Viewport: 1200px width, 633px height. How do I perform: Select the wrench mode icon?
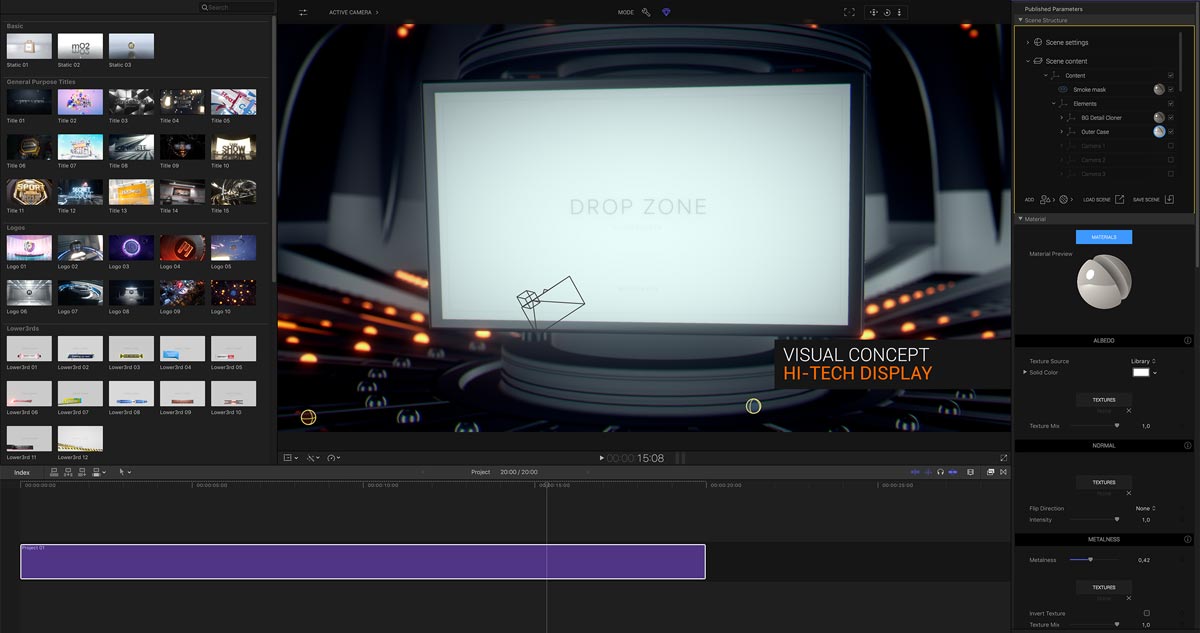coord(646,12)
